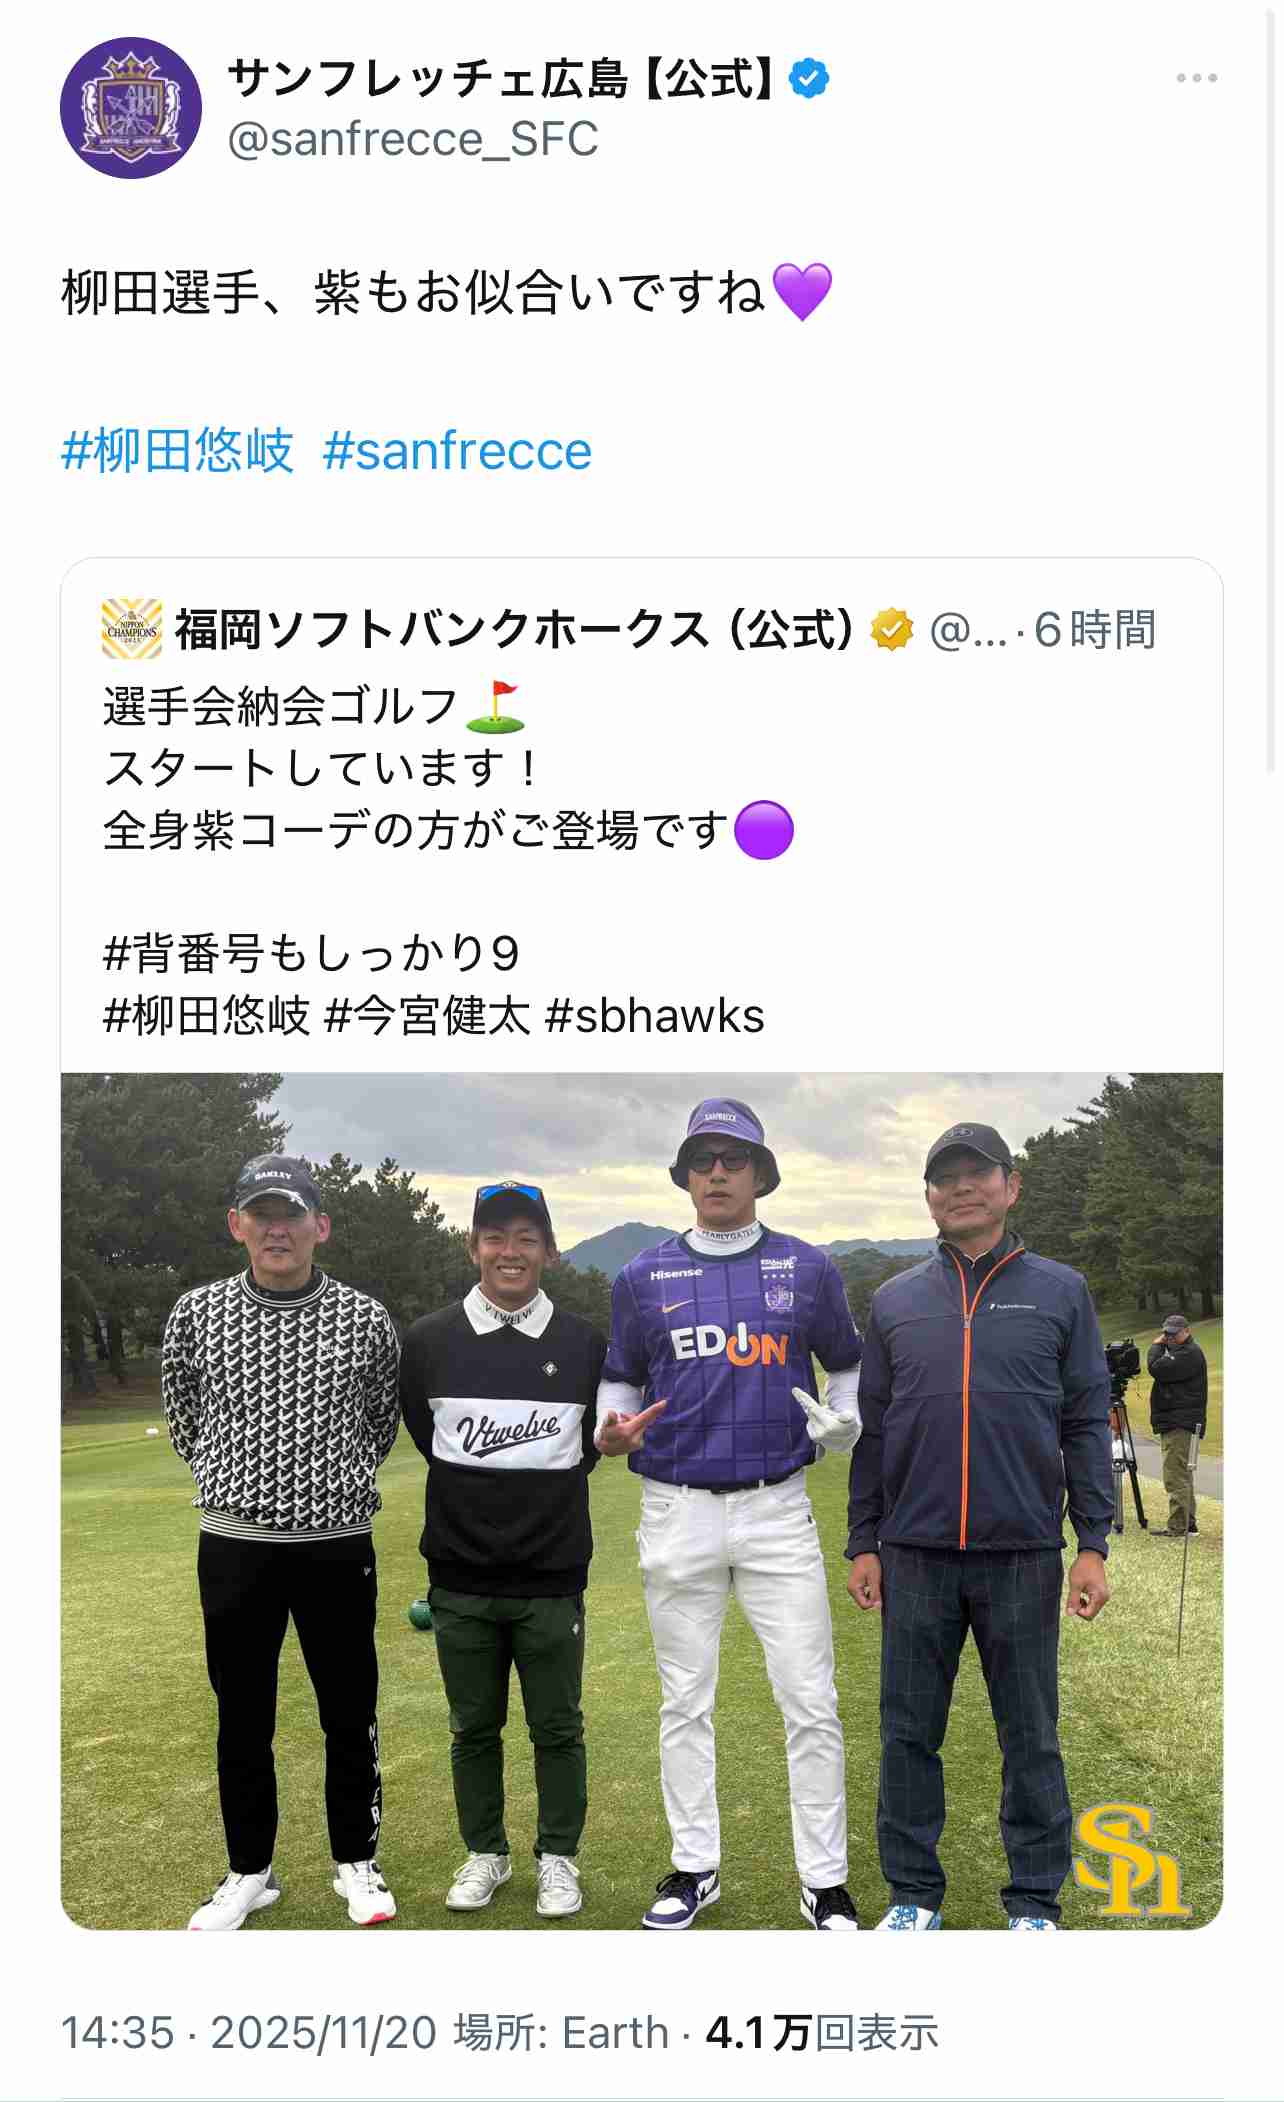The width and height of the screenshot is (1284, 2102).
Task: Click 福岡ソフトバンクホークス（公式） account name
Action: [516, 630]
